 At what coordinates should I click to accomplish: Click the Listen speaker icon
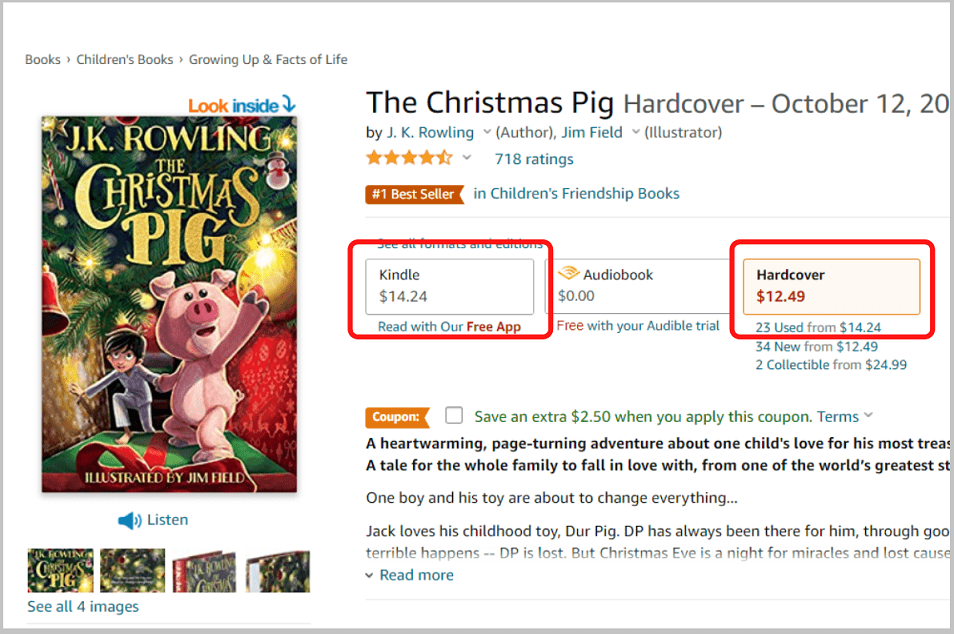tap(129, 521)
